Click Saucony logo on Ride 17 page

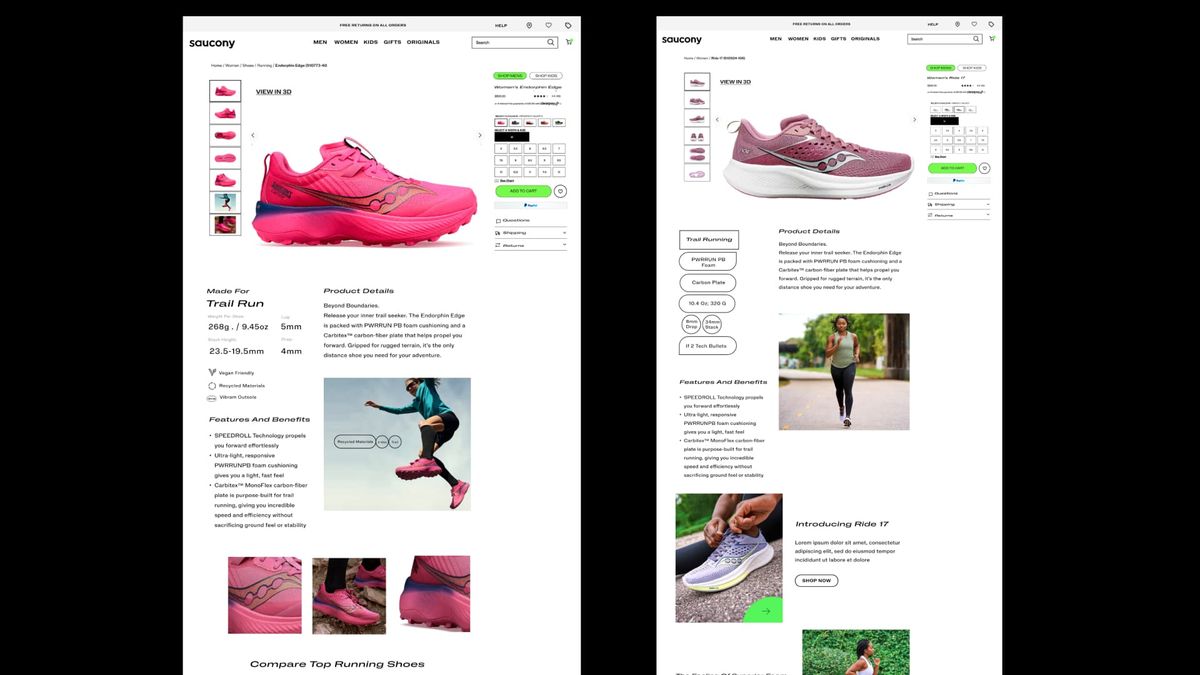(682, 40)
